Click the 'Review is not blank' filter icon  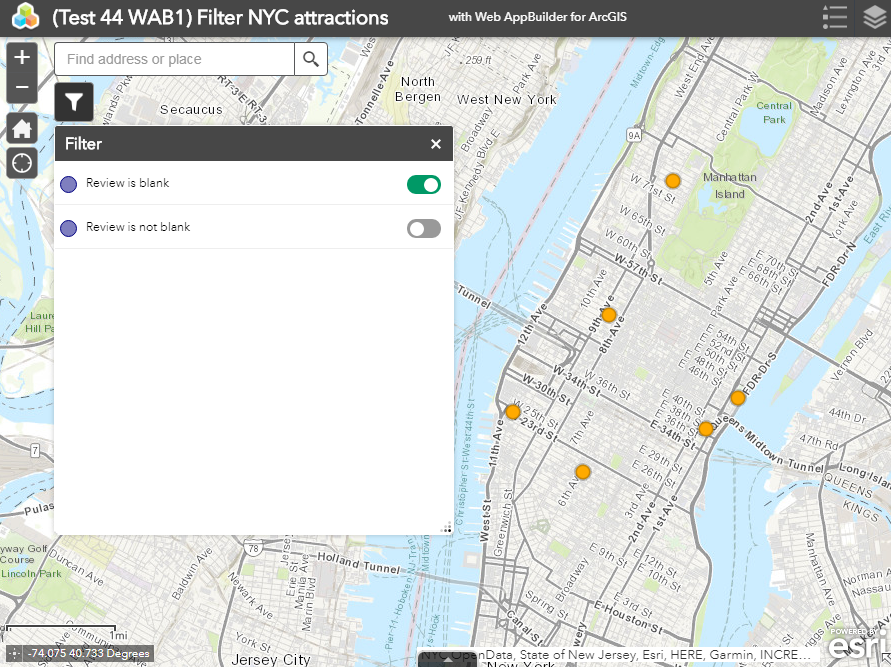(69, 228)
